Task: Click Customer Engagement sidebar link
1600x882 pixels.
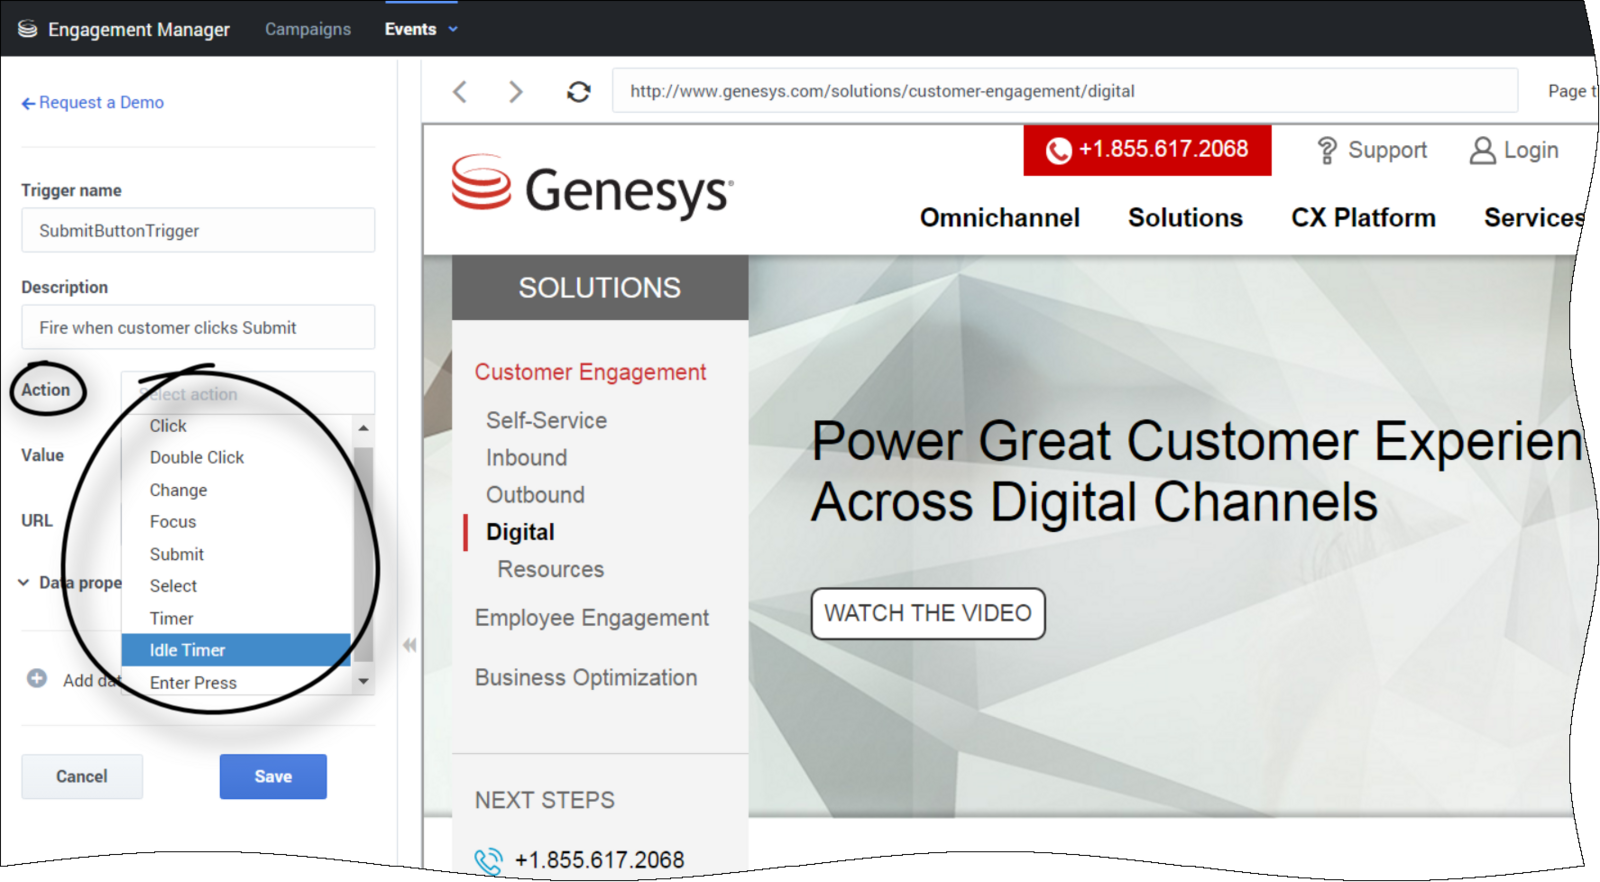Action: click(x=590, y=372)
